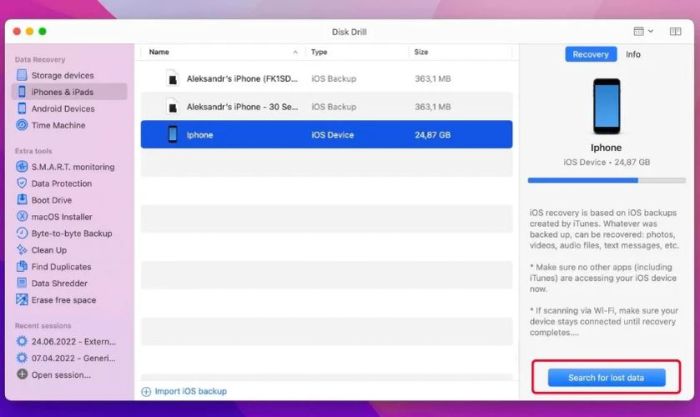Click the Clean Up sparkle icon
700x417 pixels.
click(22, 250)
